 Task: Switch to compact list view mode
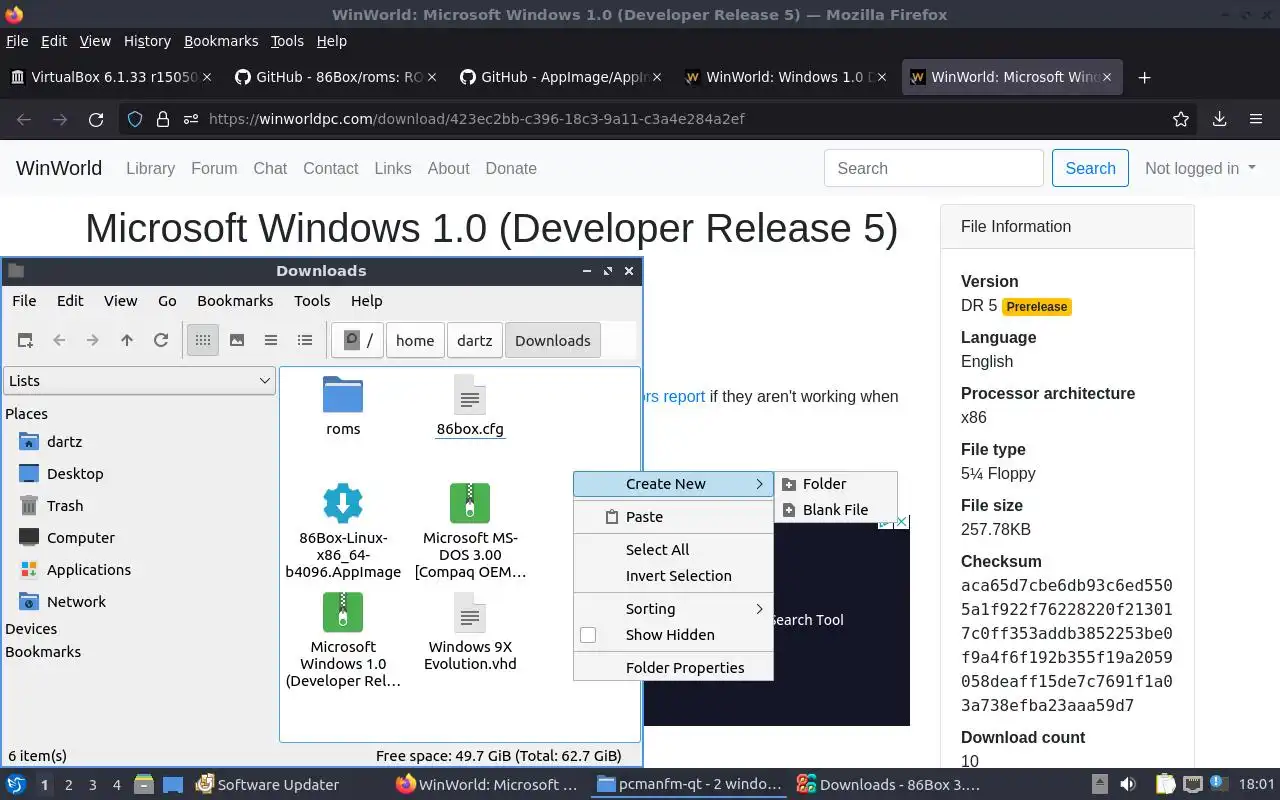(271, 340)
